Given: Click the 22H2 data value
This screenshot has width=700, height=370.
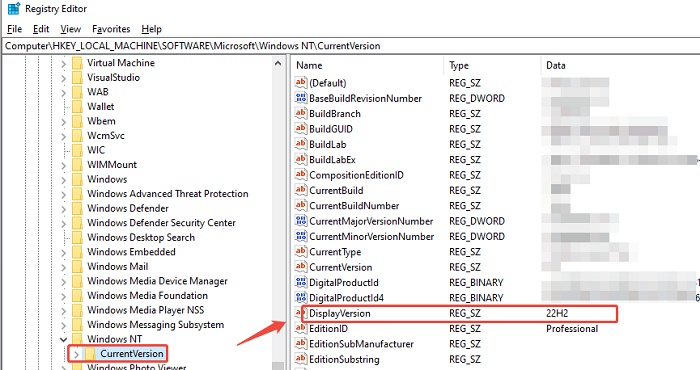Looking at the screenshot, I should 557,313.
